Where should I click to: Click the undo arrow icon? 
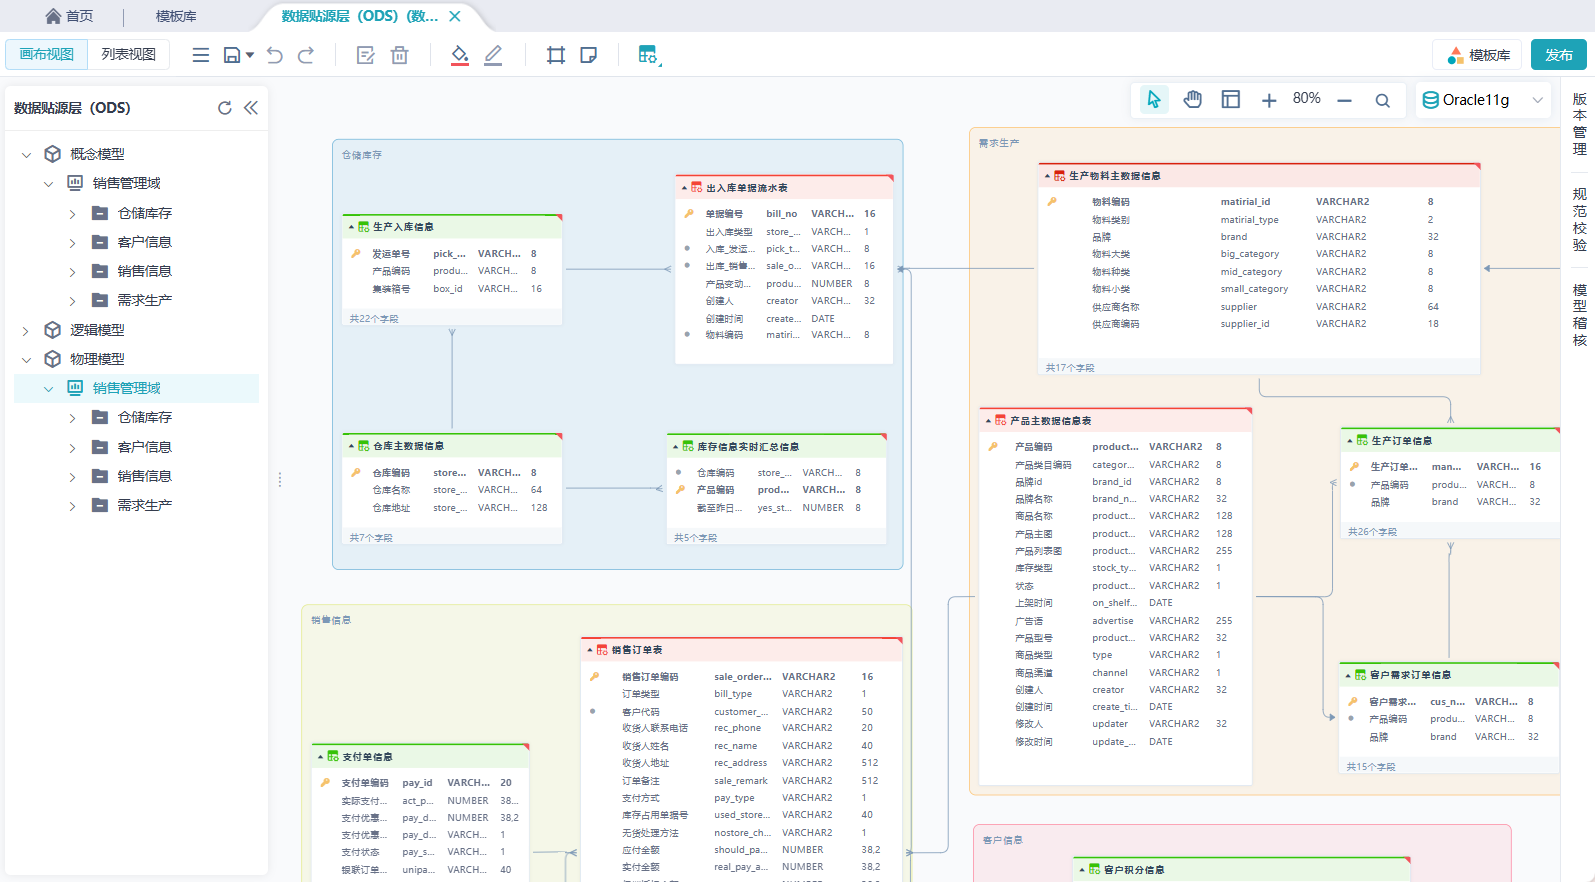point(275,55)
